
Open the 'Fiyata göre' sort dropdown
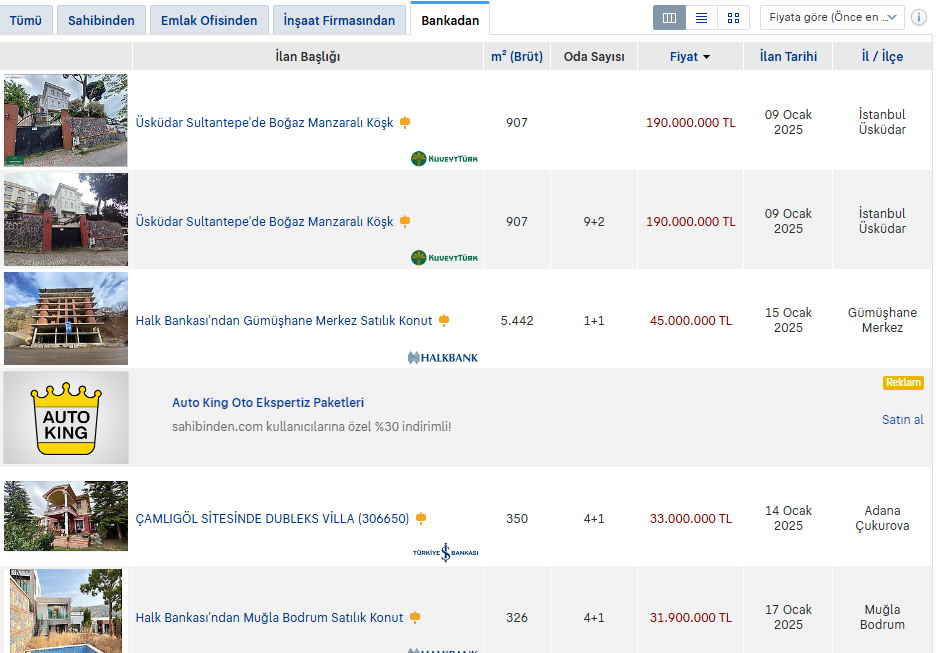[x=831, y=18]
